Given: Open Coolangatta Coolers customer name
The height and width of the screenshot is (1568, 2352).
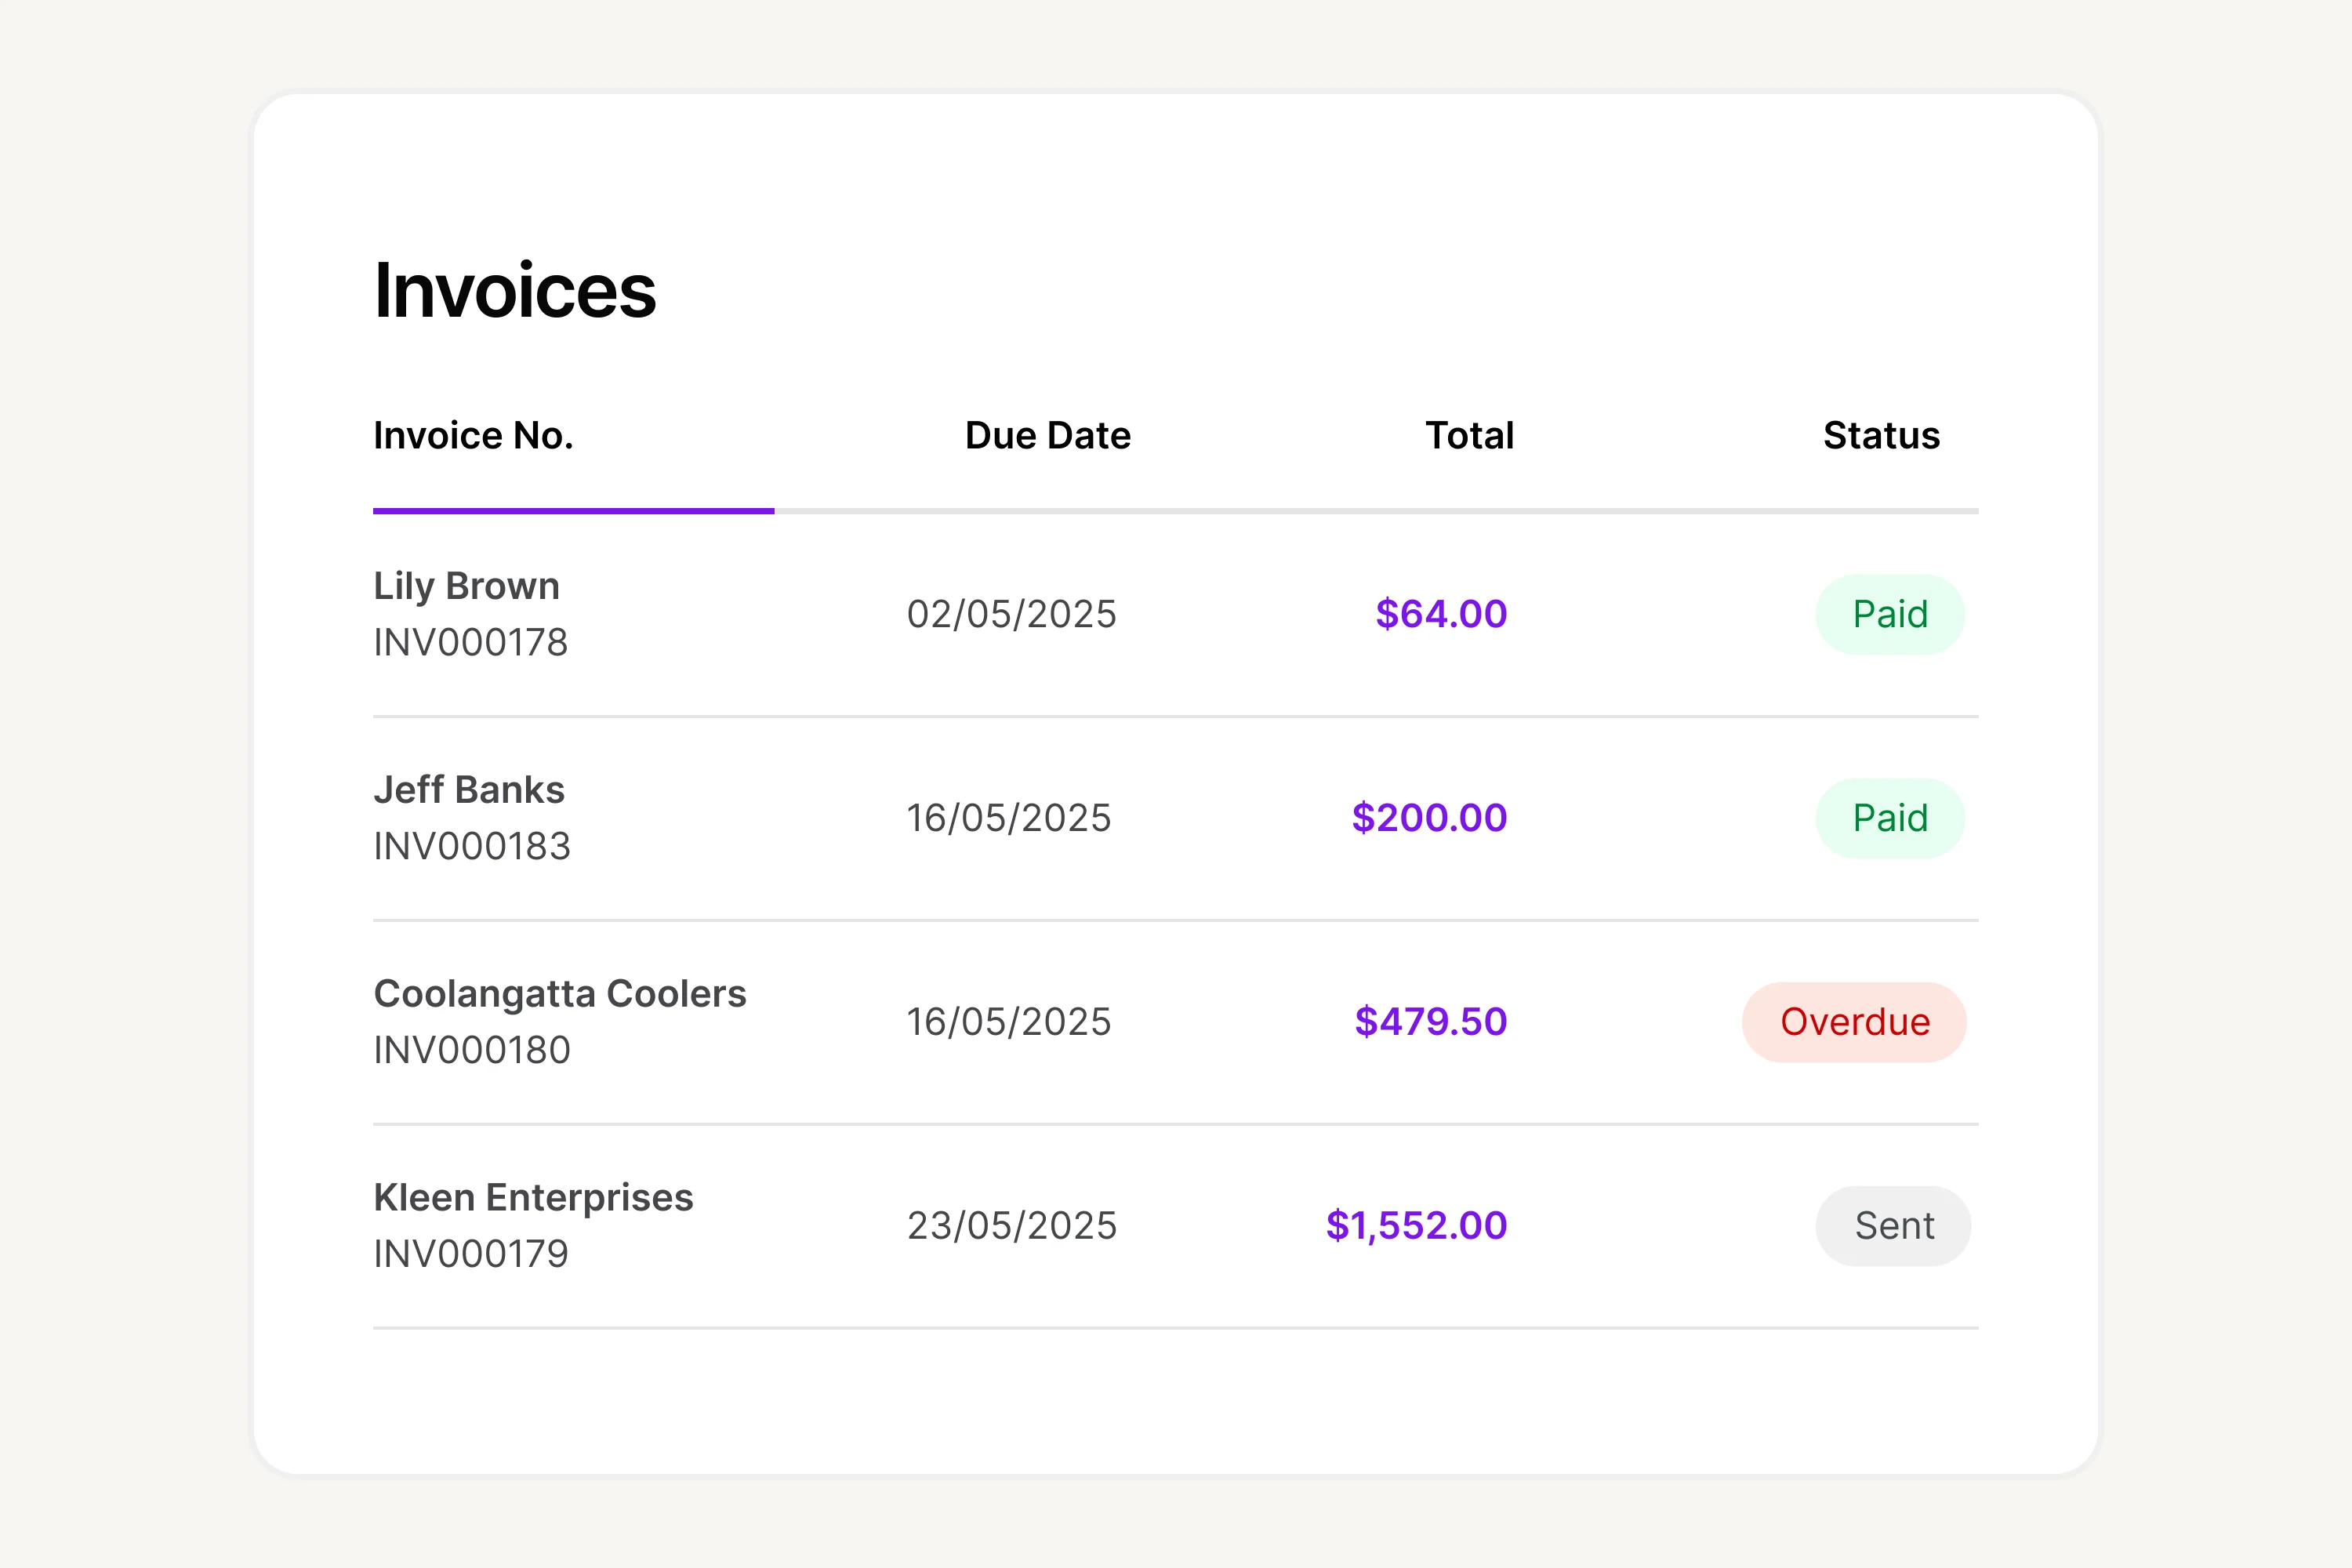Looking at the screenshot, I should coord(559,994).
